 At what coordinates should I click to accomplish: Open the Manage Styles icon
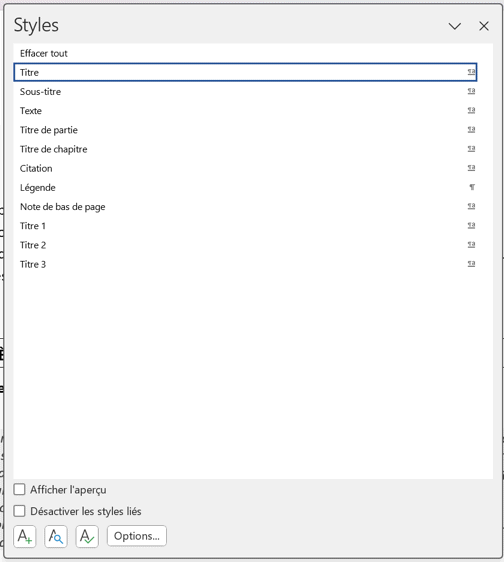click(87, 536)
